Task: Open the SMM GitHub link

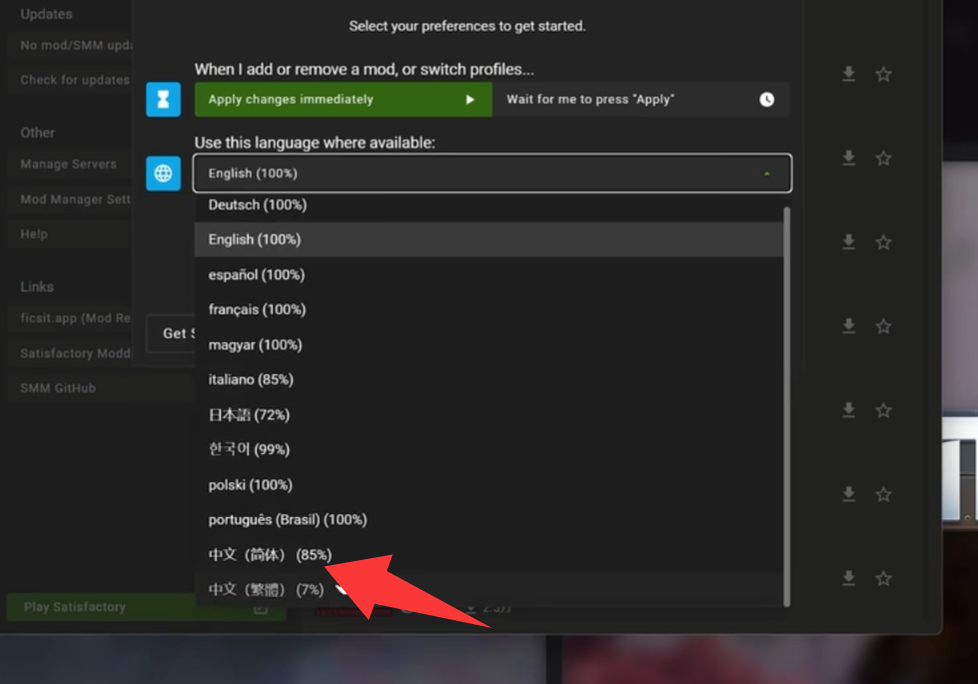Action: [58, 388]
